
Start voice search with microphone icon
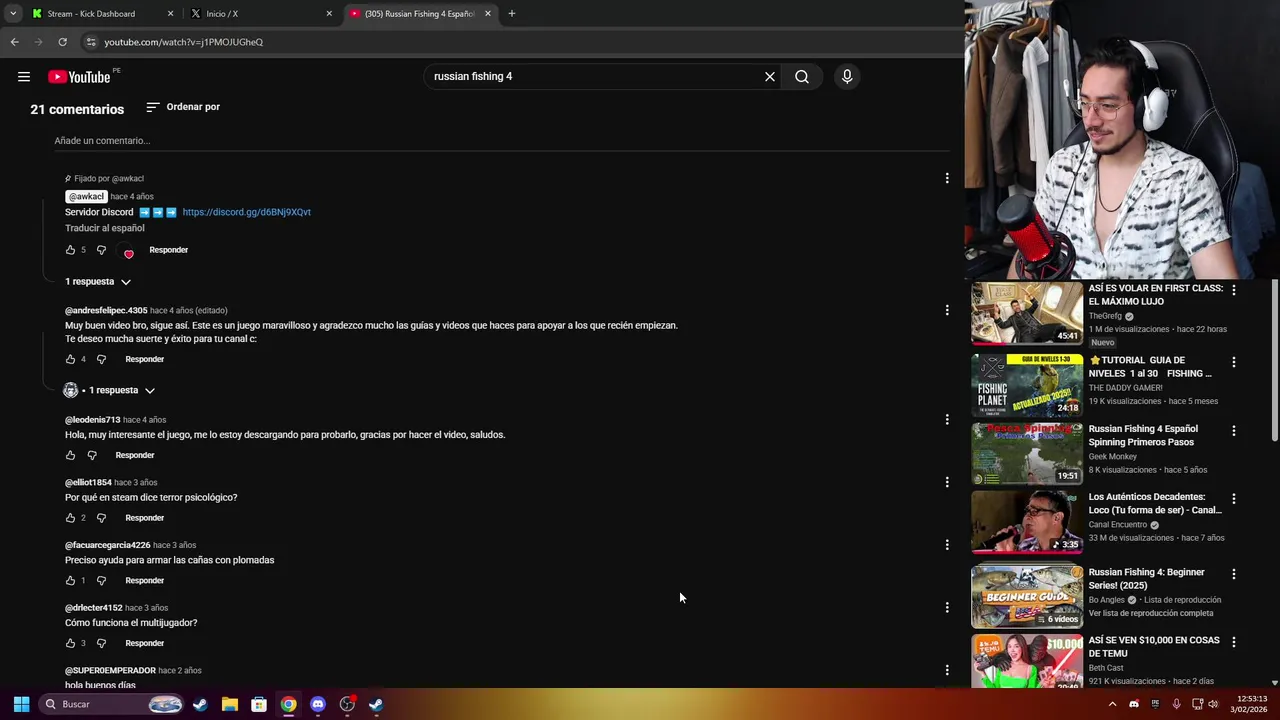[x=847, y=77]
